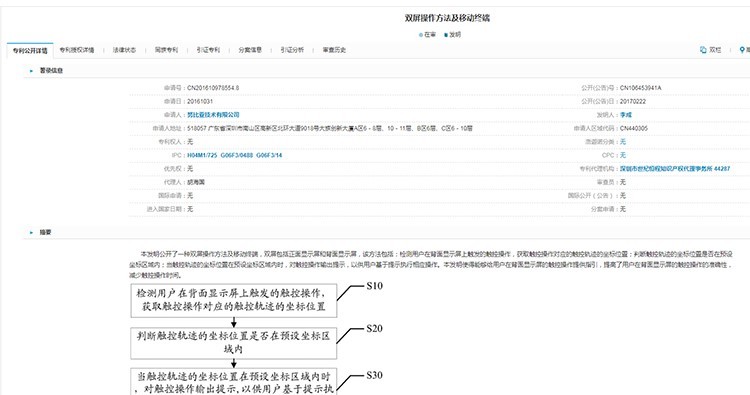Viewport: 750px width, 395px height.
Task: Open IPC class link G06F3/0488
Action: pos(236,155)
